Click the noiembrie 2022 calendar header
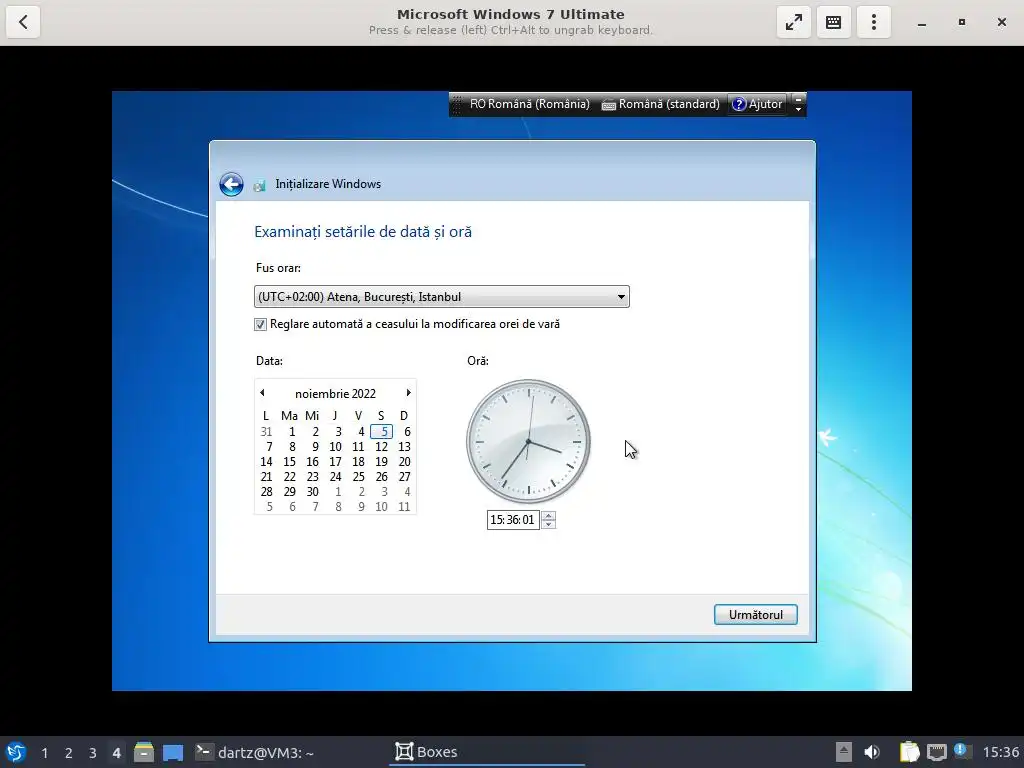 click(335, 394)
